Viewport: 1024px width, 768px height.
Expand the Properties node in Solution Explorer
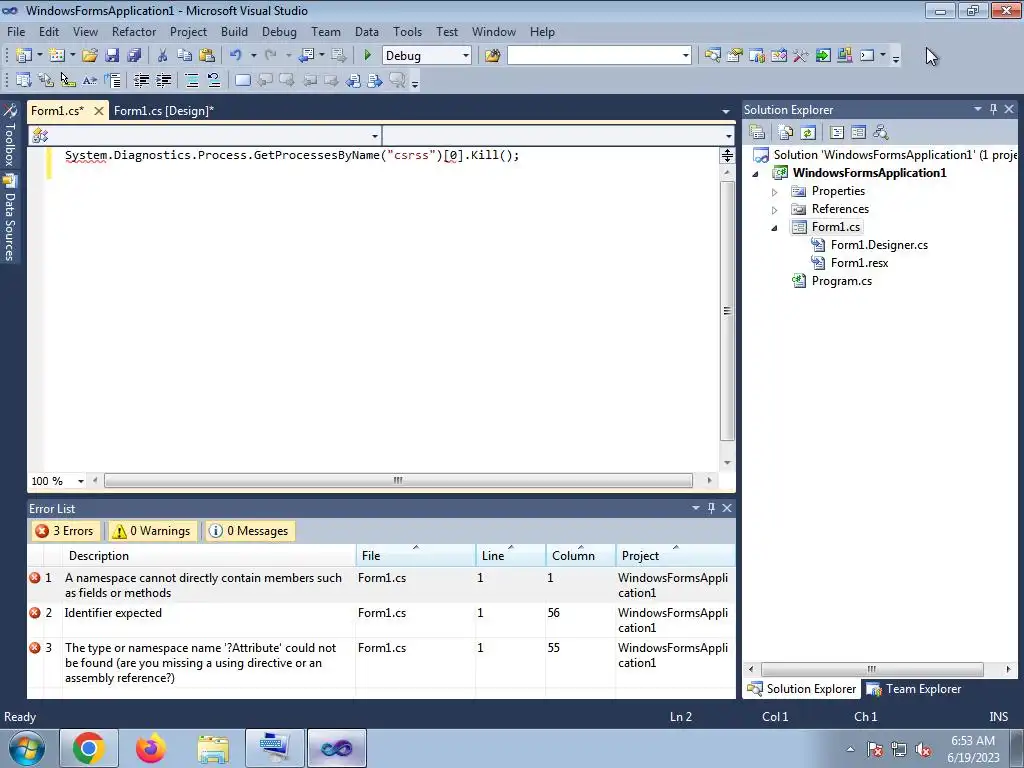pos(775,192)
